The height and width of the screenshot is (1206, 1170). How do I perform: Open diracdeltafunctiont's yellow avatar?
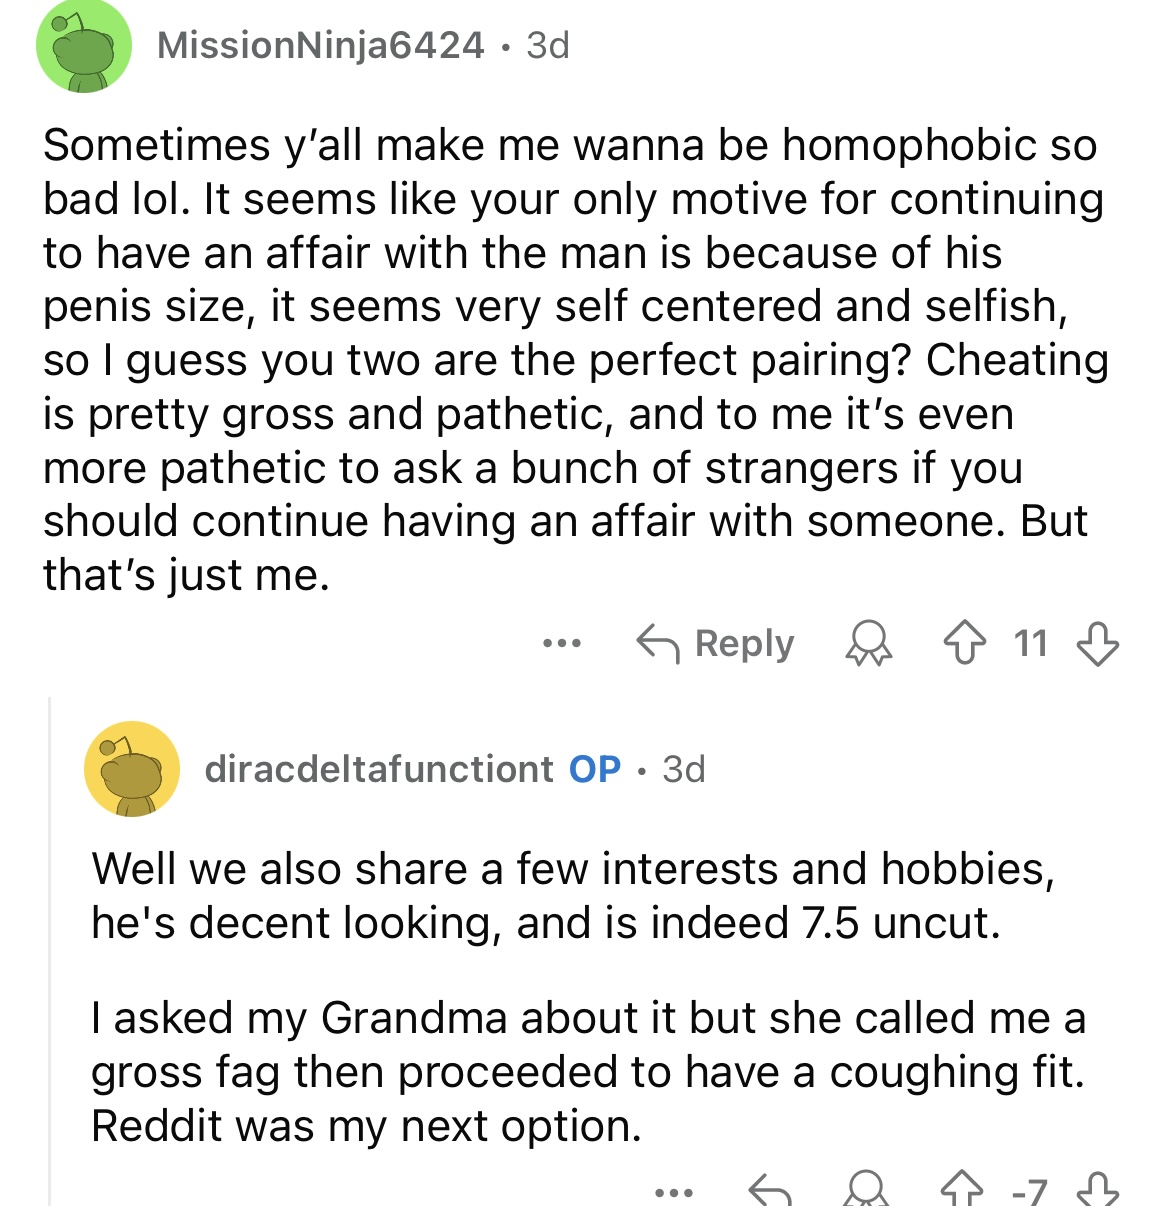click(132, 769)
